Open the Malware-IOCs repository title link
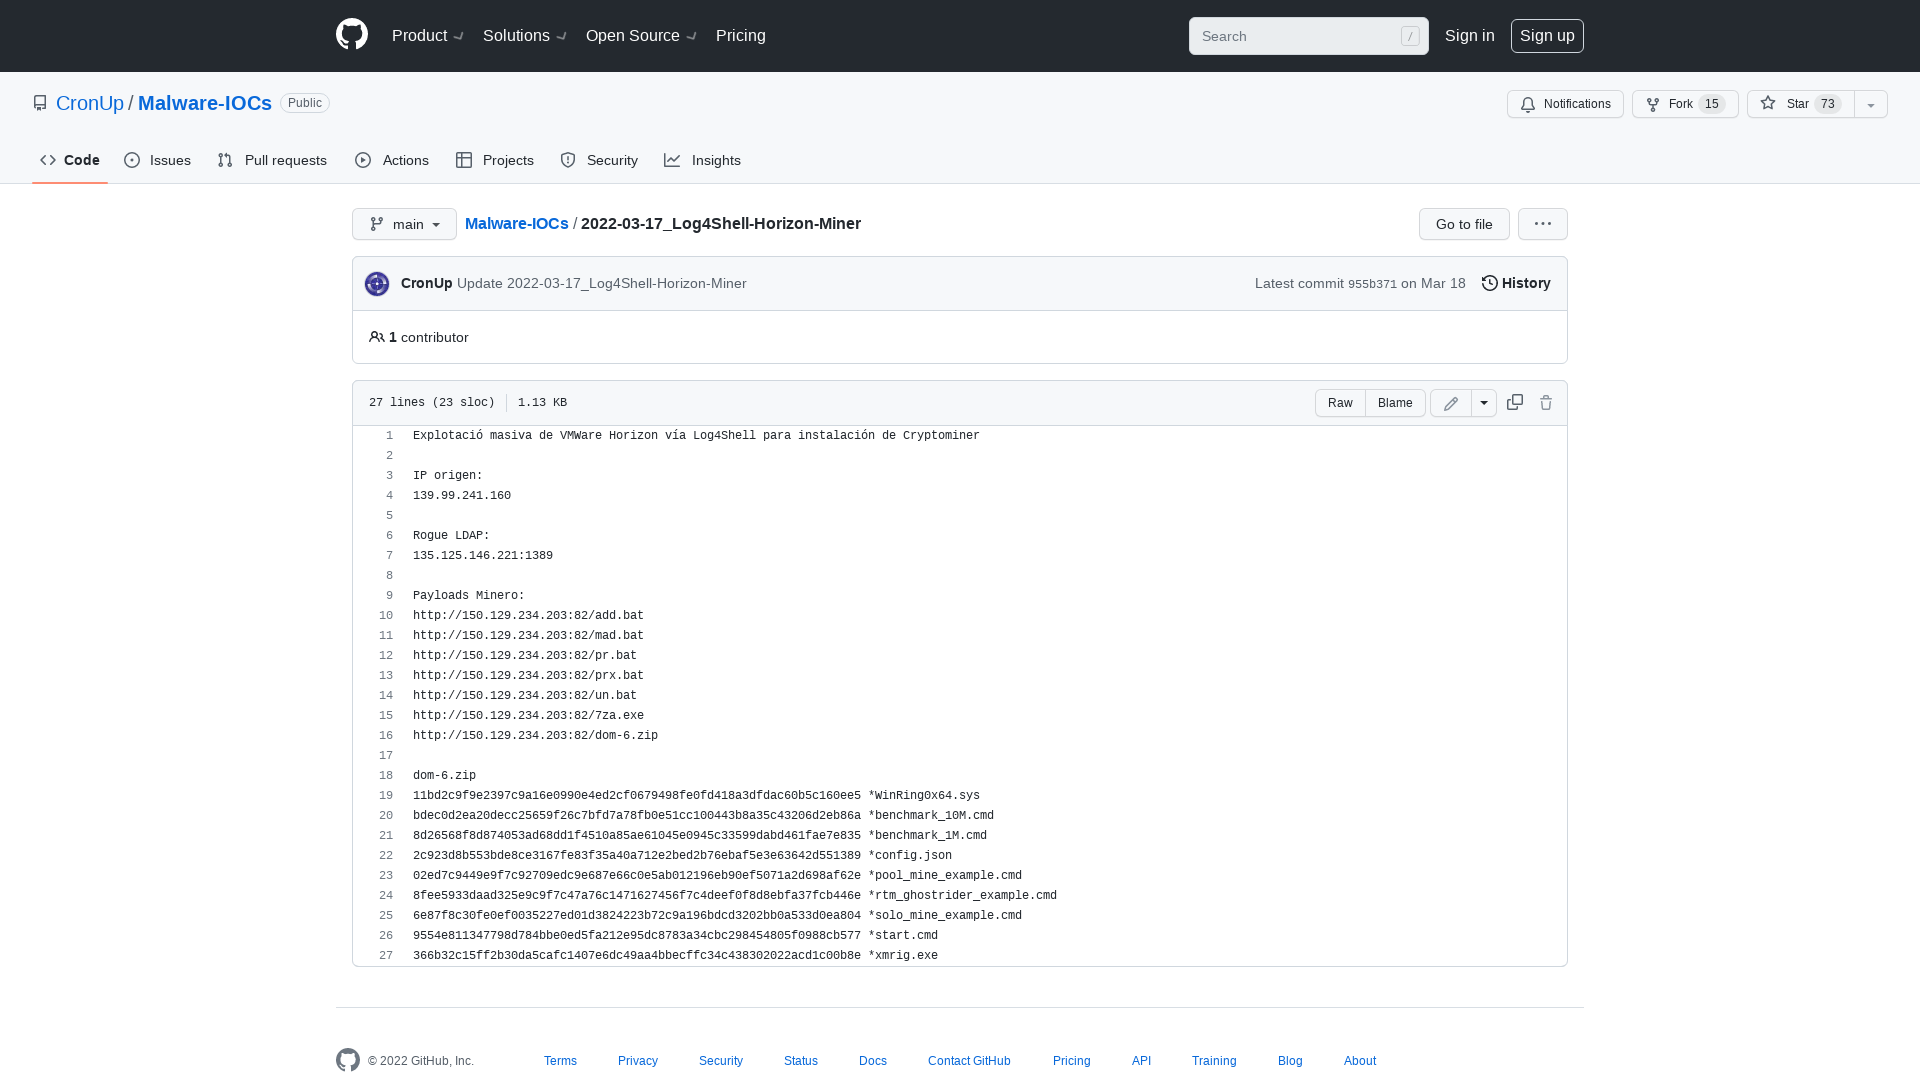The width and height of the screenshot is (1920, 1080). tap(205, 103)
